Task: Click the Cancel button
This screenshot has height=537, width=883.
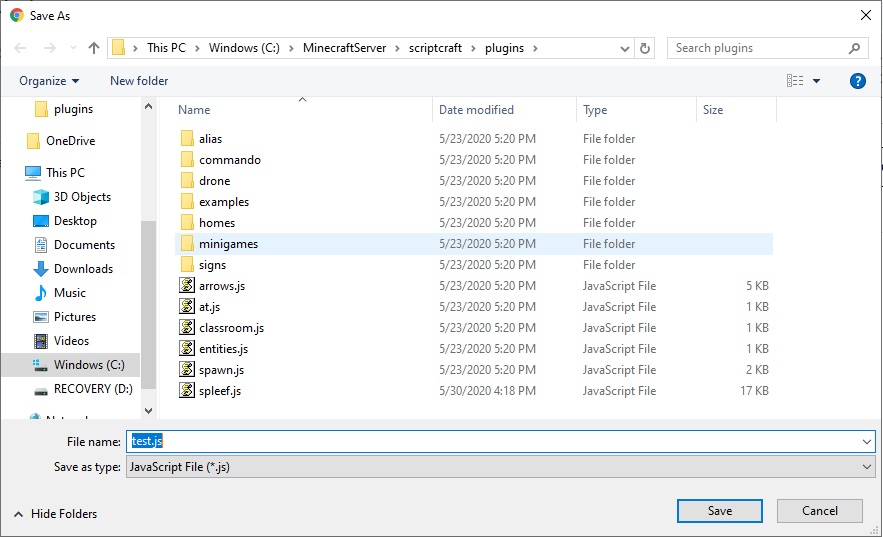Action: [x=820, y=511]
